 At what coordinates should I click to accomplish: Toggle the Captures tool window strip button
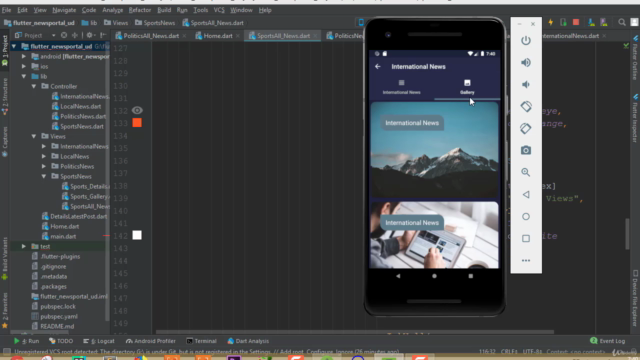[5, 142]
